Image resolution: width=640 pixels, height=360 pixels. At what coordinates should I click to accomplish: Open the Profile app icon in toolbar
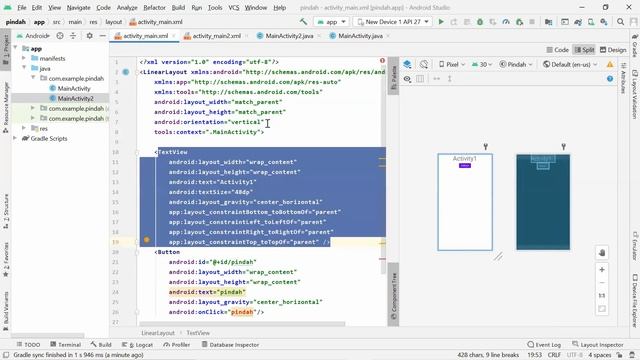(506, 22)
